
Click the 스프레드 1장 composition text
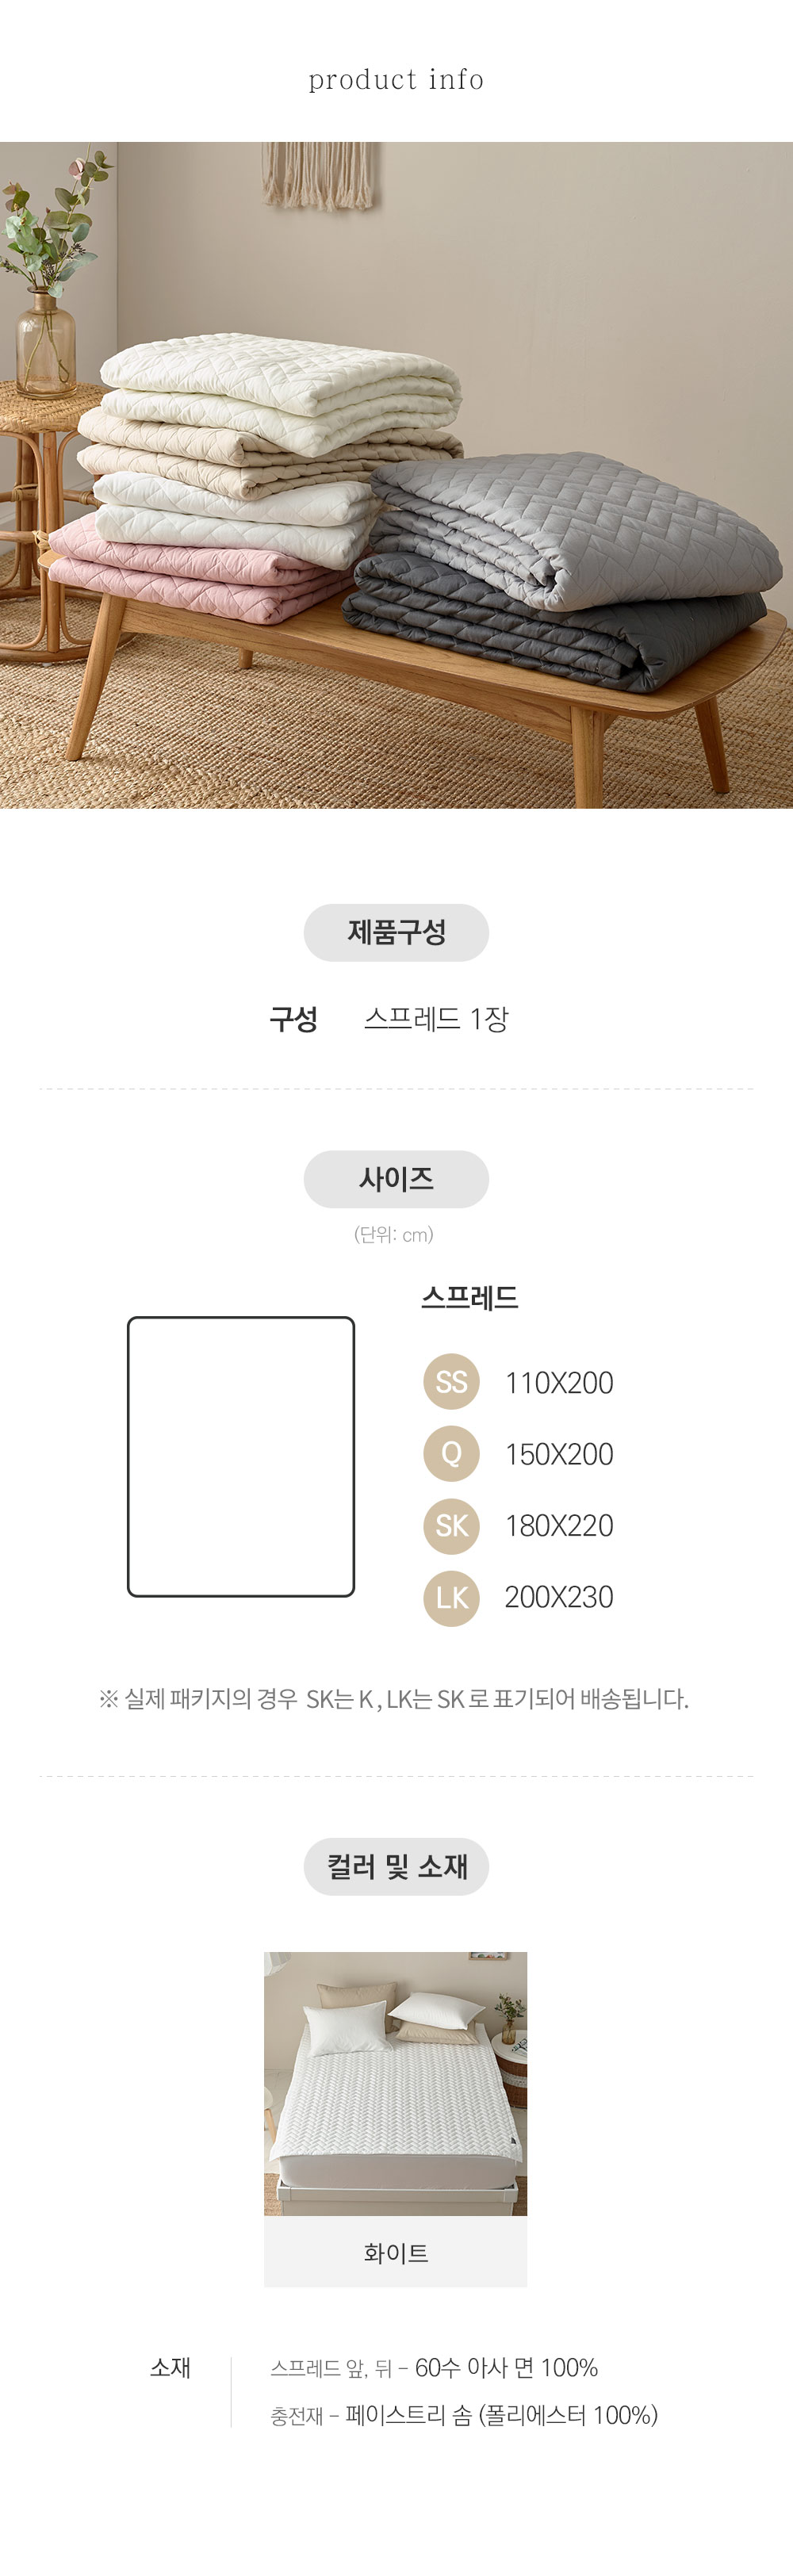point(436,1018)
